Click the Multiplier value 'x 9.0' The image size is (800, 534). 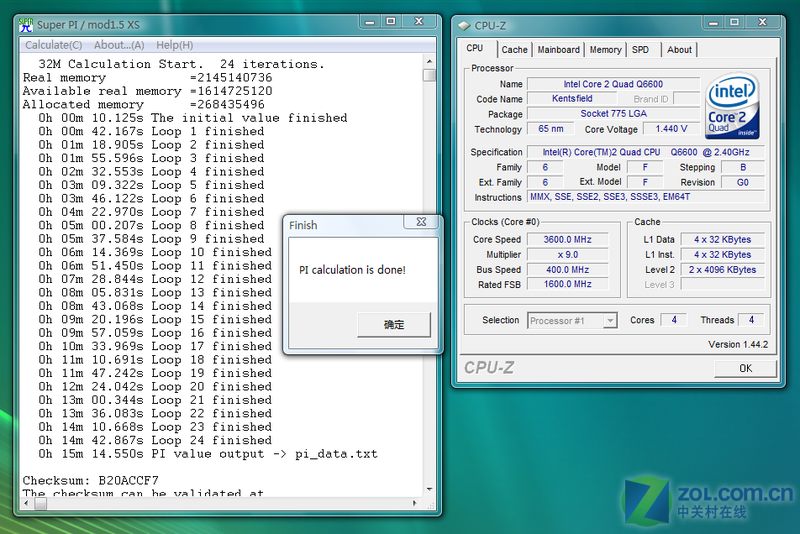tap(567, 255)
